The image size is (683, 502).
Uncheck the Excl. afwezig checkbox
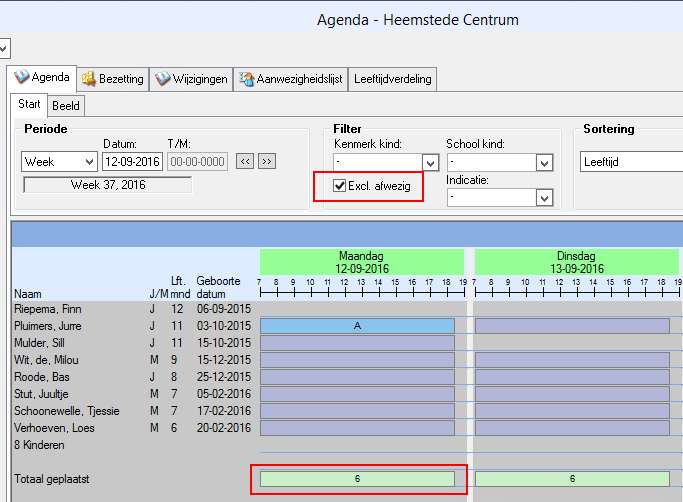pos(341,185)
